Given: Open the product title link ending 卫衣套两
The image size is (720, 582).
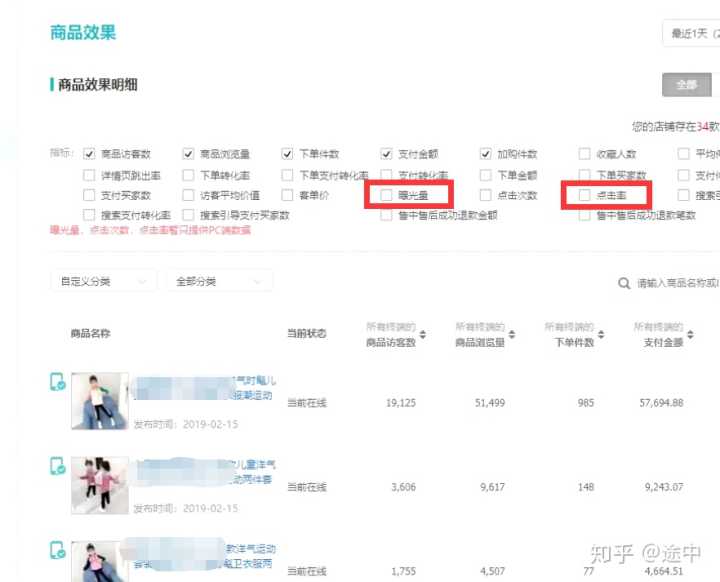Looking at the screenshot, I should click(205, 556).
